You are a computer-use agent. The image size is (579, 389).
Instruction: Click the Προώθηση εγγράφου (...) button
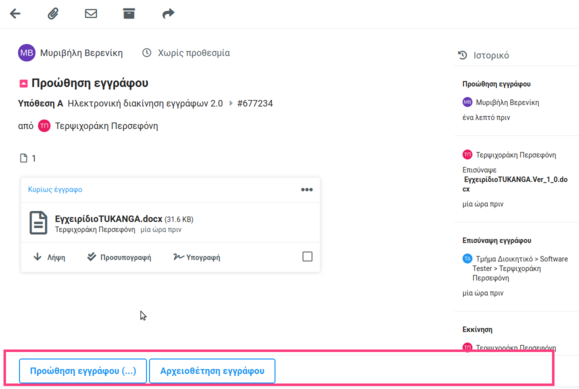[83, 371]
